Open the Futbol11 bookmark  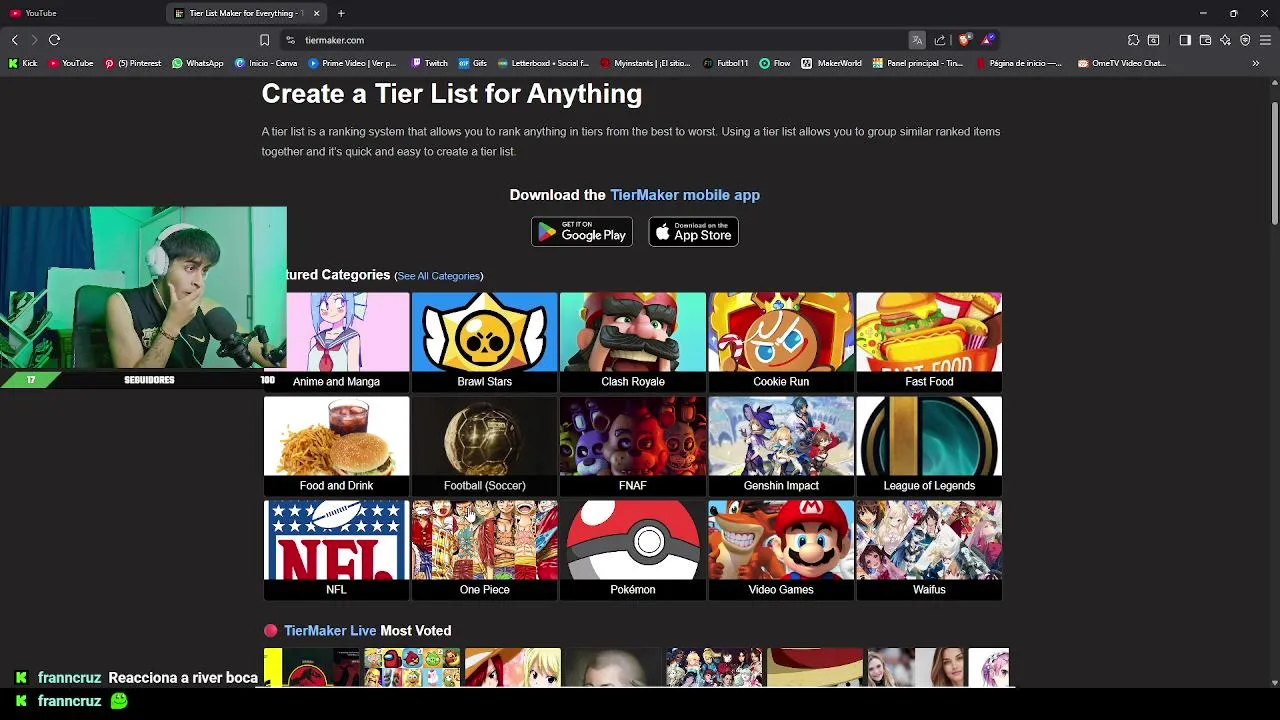tap(726, 63)
